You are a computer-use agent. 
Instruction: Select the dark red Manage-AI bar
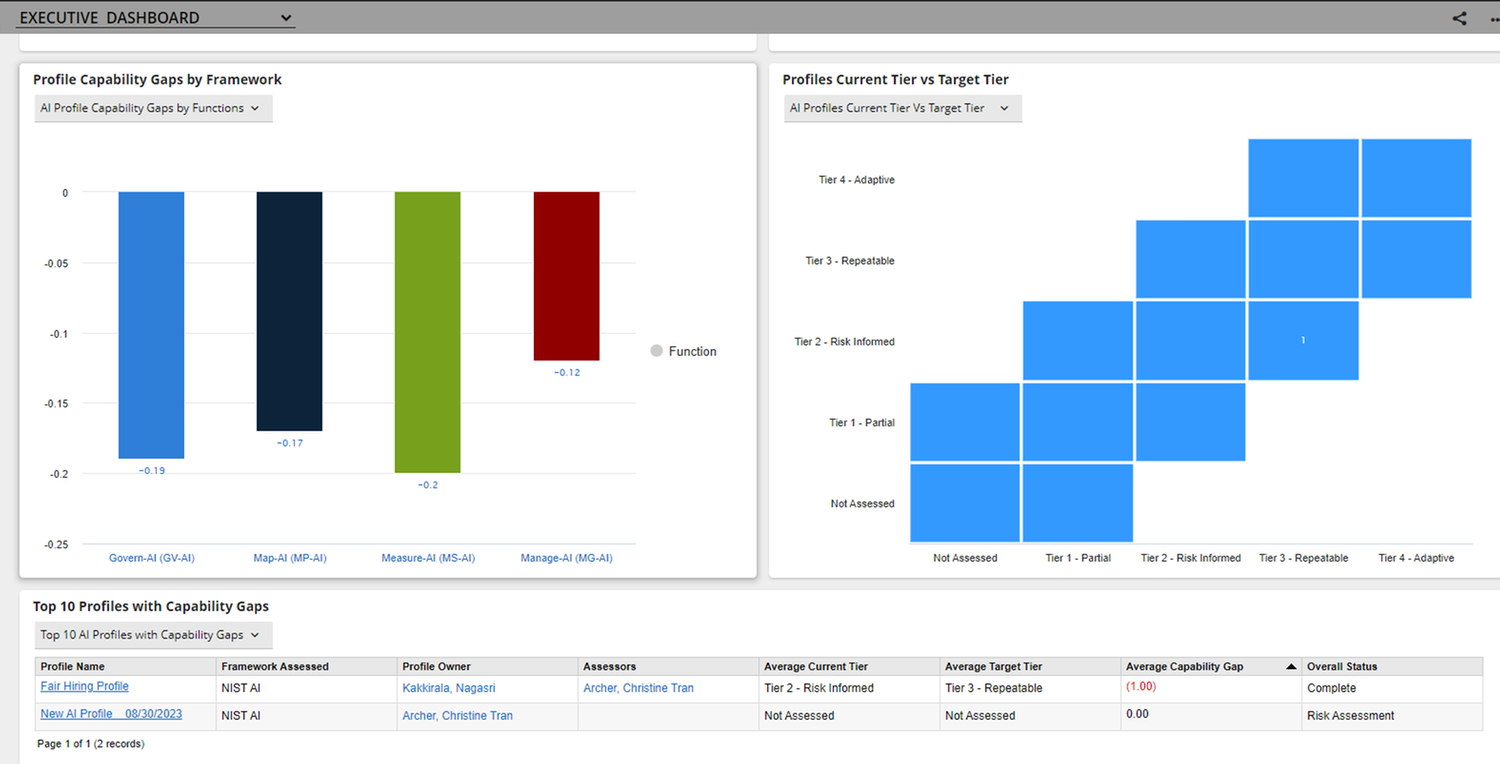(x=566, y=276)
